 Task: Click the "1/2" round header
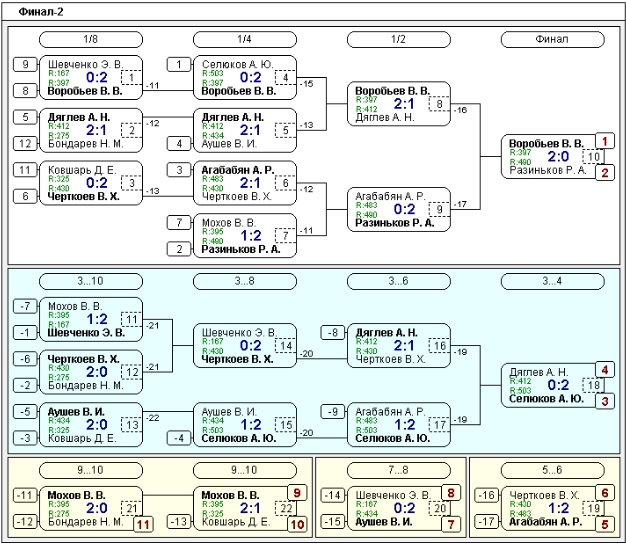coord(398,40)
